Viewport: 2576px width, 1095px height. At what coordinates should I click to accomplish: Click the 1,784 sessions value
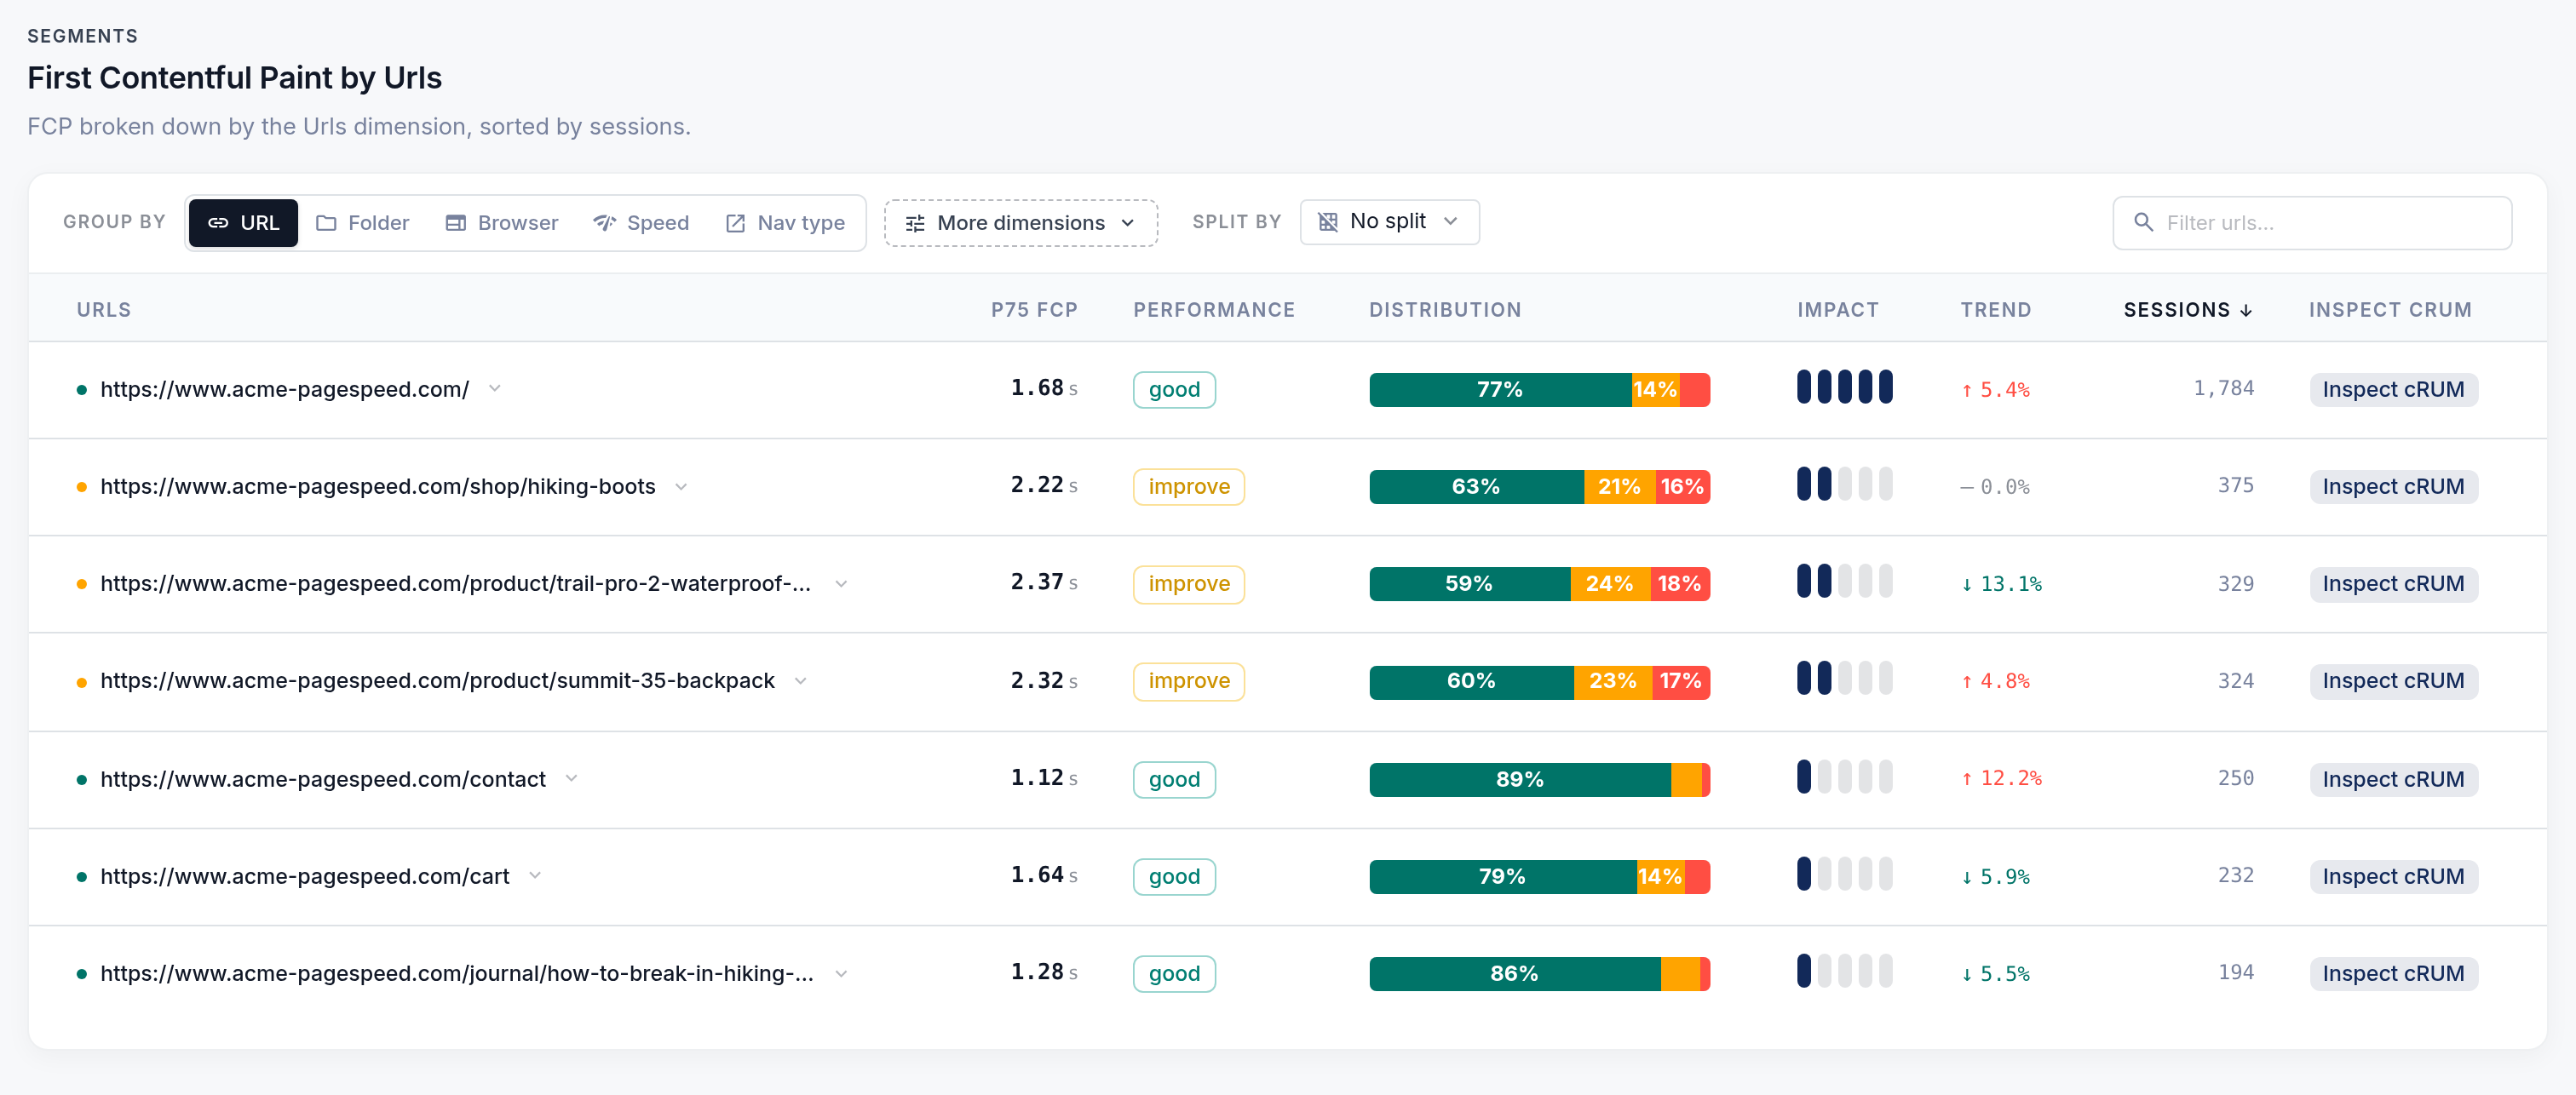coord(2223,388)
